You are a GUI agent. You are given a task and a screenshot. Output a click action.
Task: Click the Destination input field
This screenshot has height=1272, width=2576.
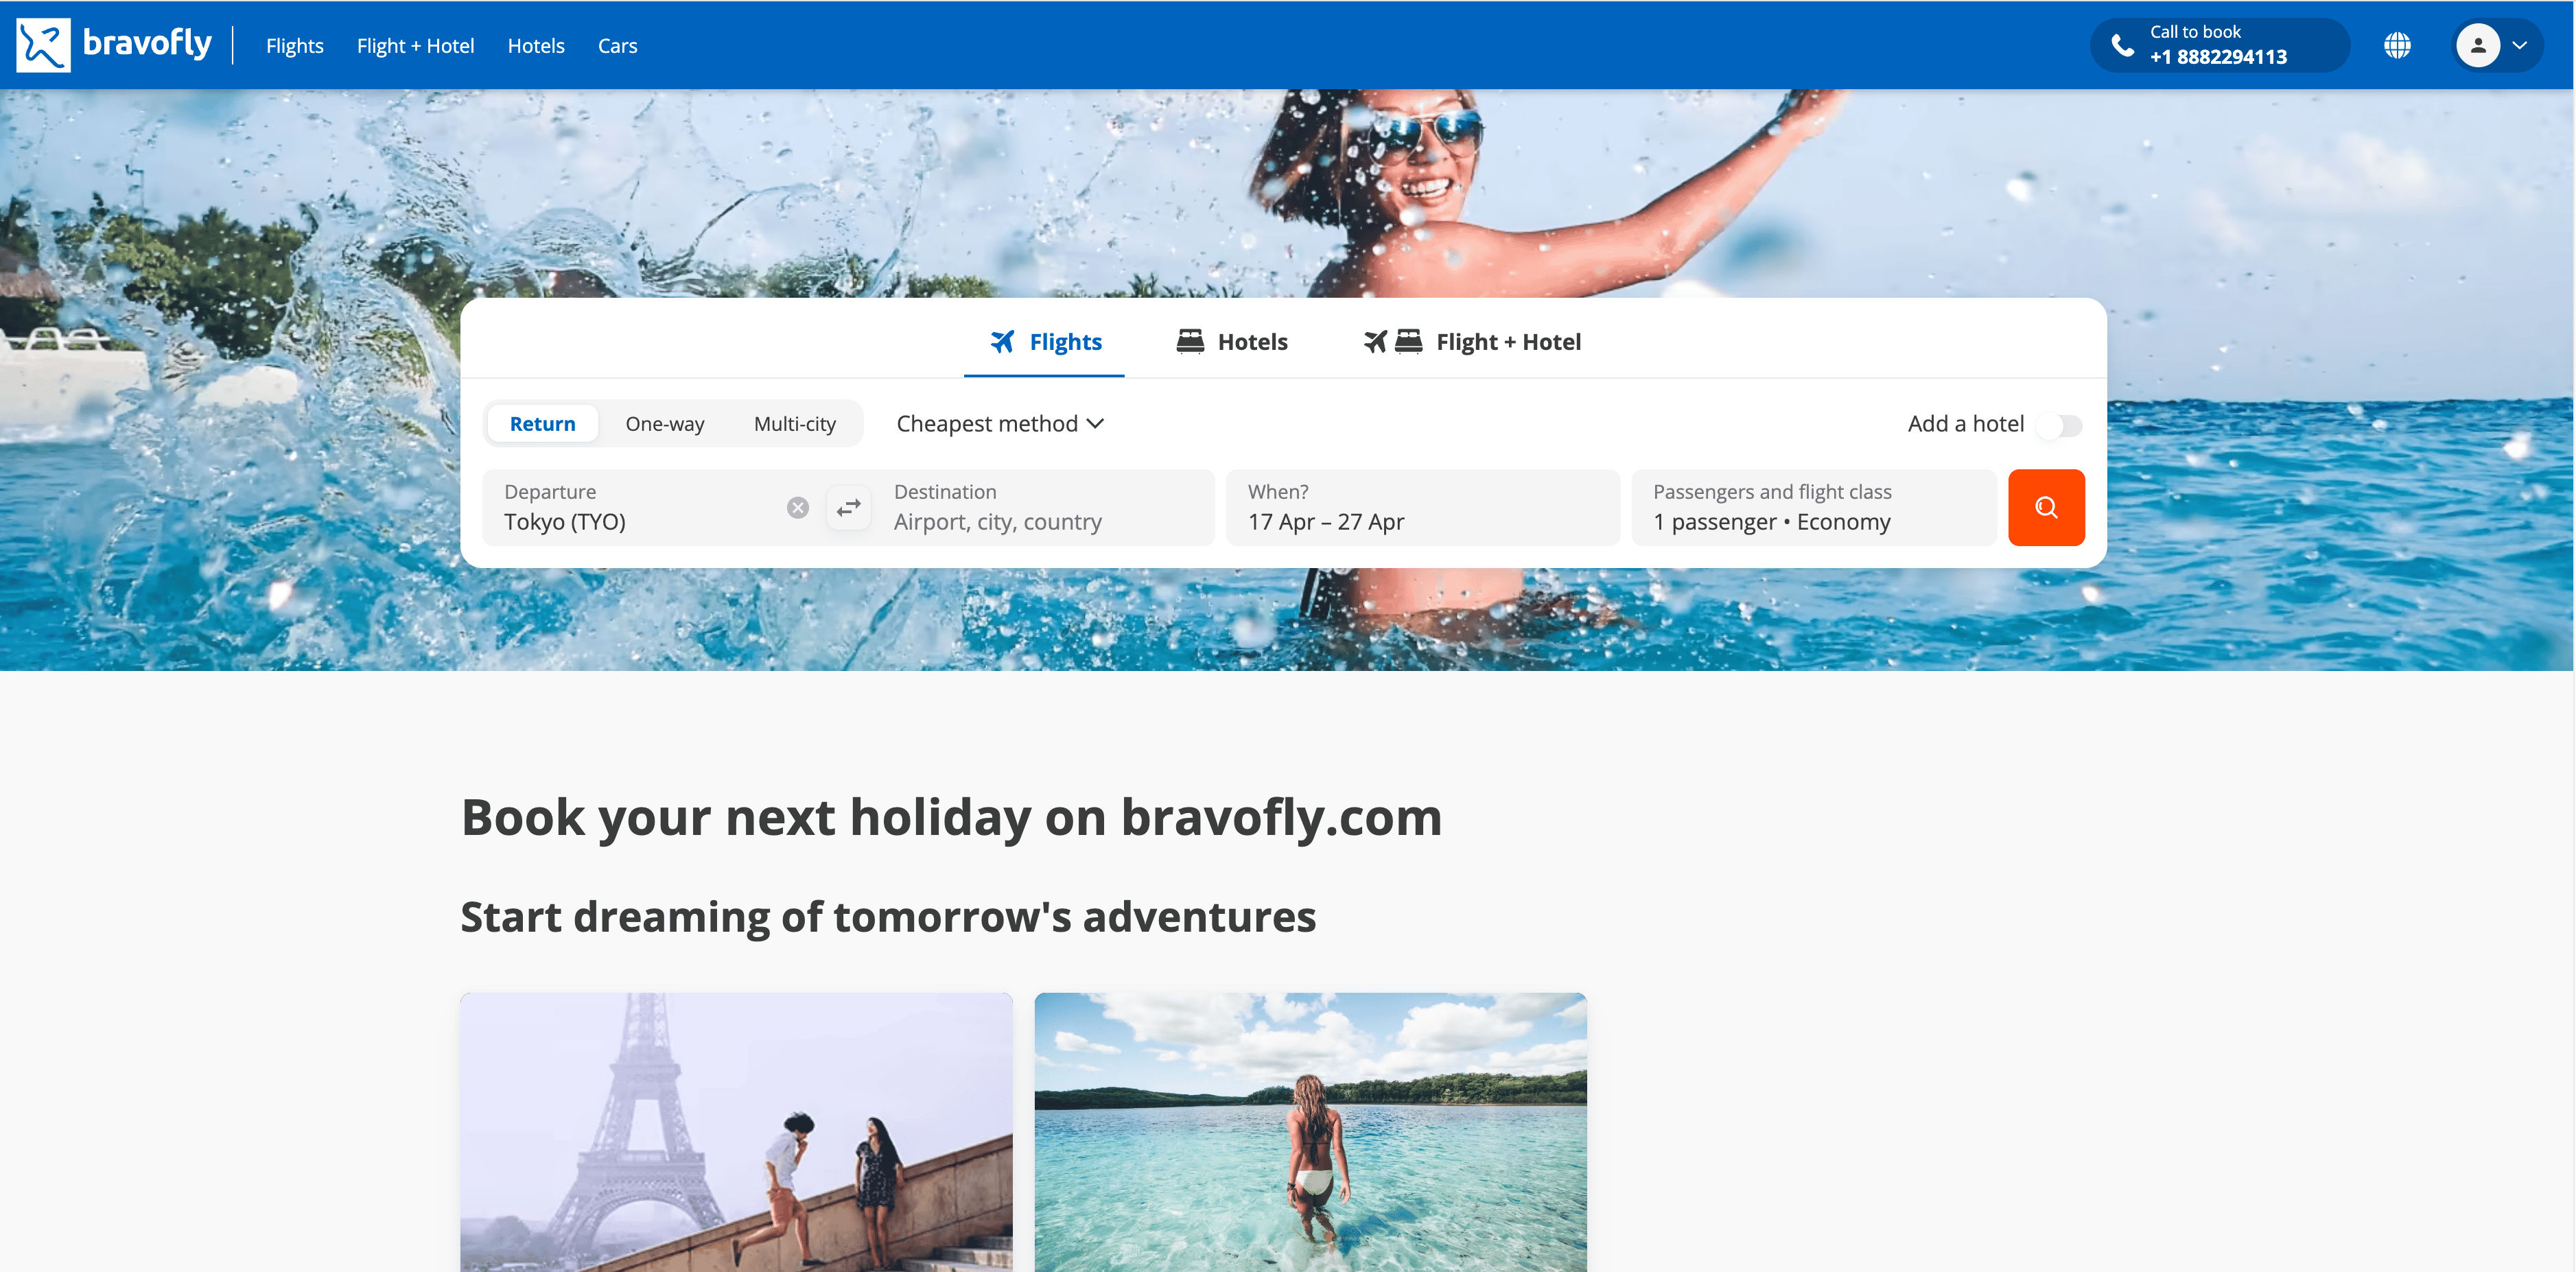tap(1044, 508)
